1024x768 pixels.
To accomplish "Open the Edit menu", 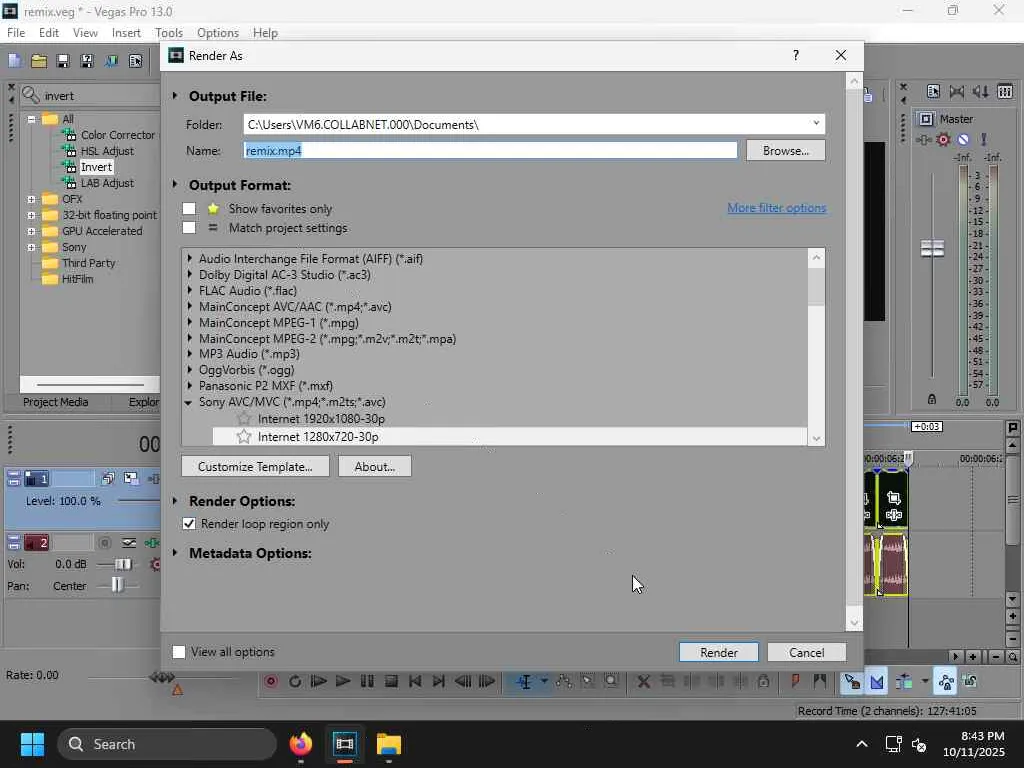I will [x=49, y=33].
